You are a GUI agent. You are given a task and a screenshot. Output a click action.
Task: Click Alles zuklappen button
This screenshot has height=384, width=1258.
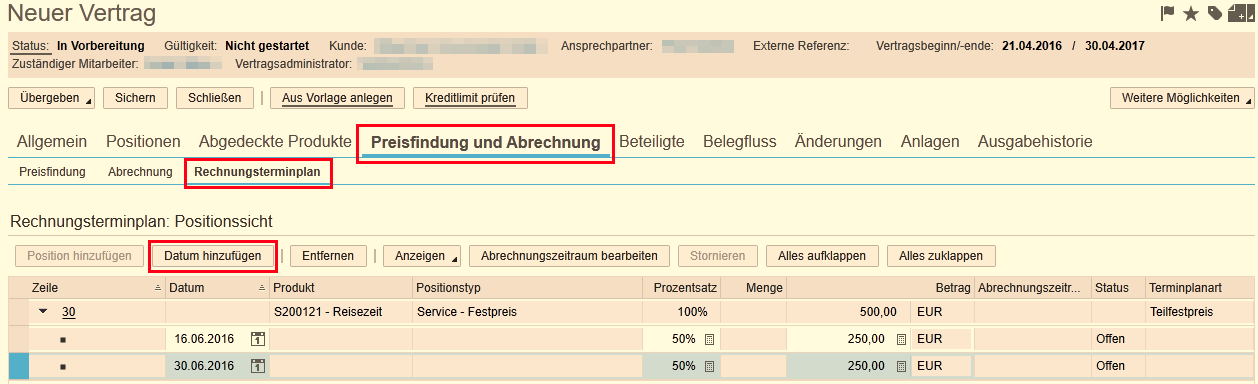(941, 256)
